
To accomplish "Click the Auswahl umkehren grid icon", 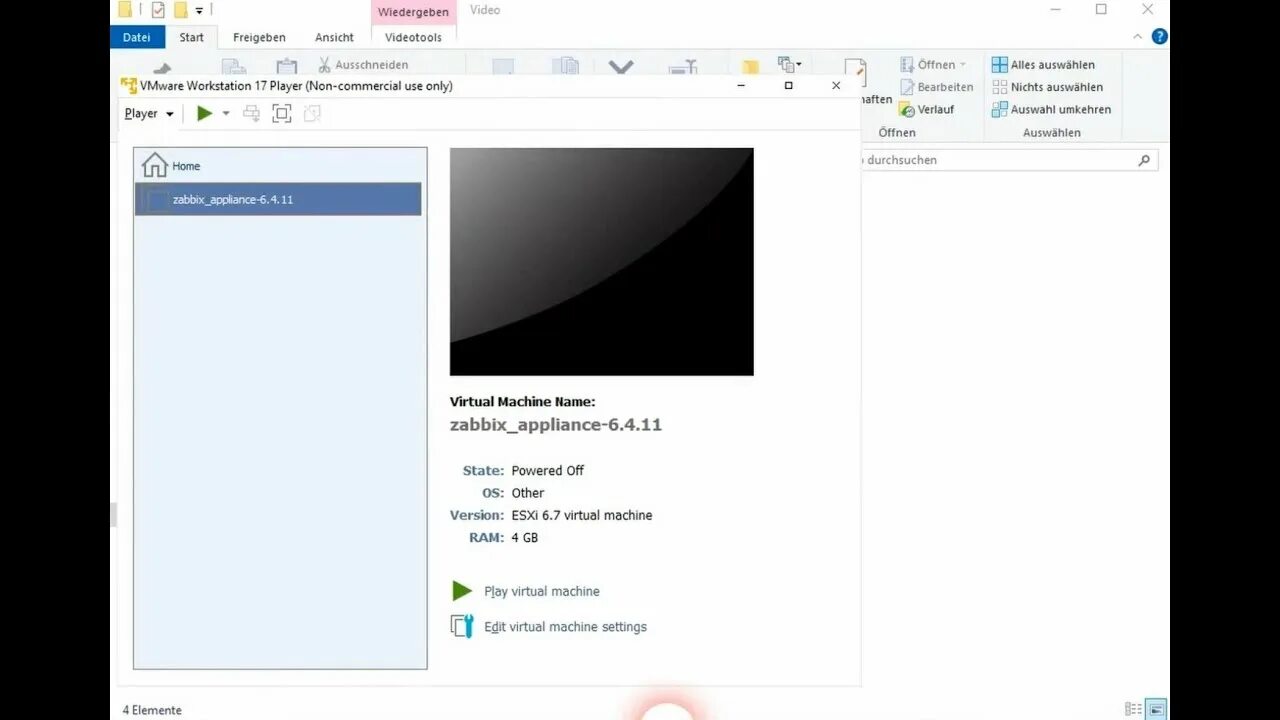I will point(999,110).
